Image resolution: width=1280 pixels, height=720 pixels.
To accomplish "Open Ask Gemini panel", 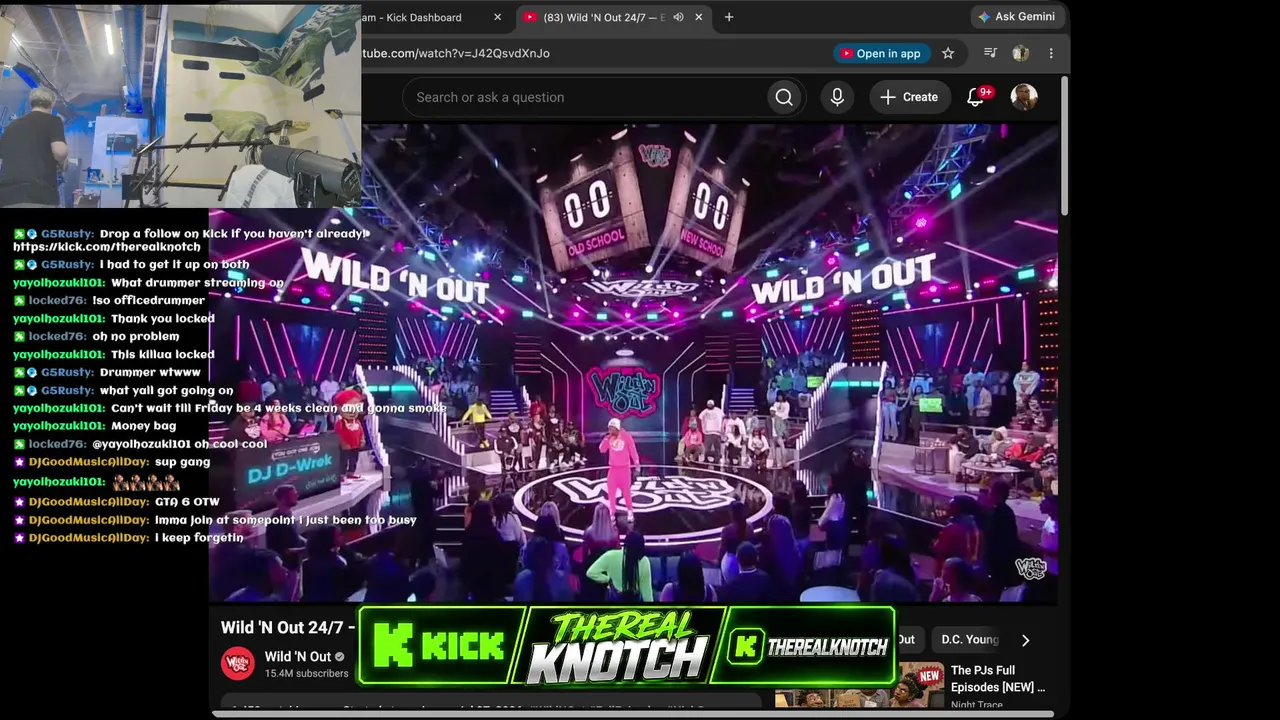I will coord(1016,17).
